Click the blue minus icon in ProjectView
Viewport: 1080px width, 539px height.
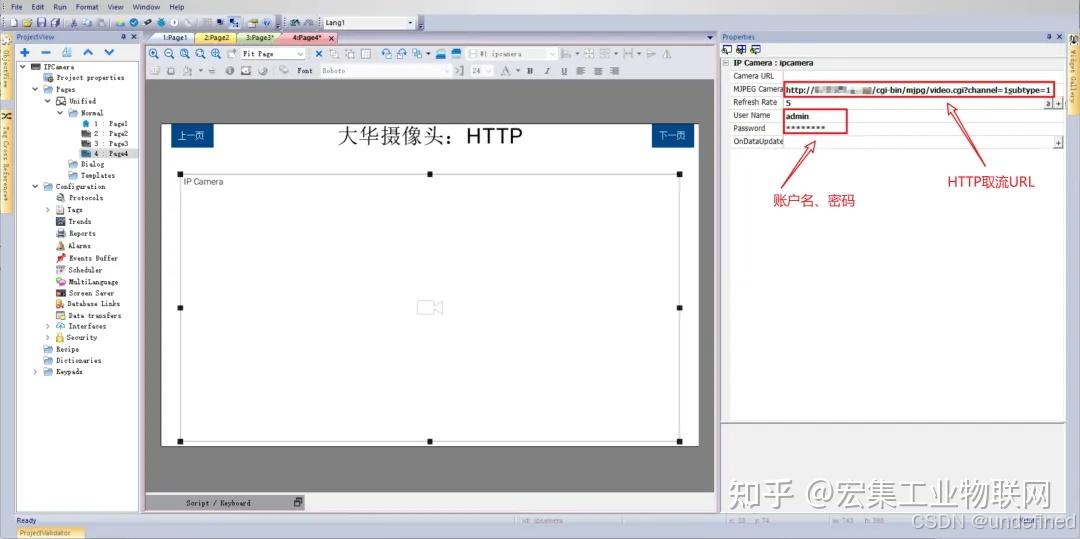tap(46, 52)
